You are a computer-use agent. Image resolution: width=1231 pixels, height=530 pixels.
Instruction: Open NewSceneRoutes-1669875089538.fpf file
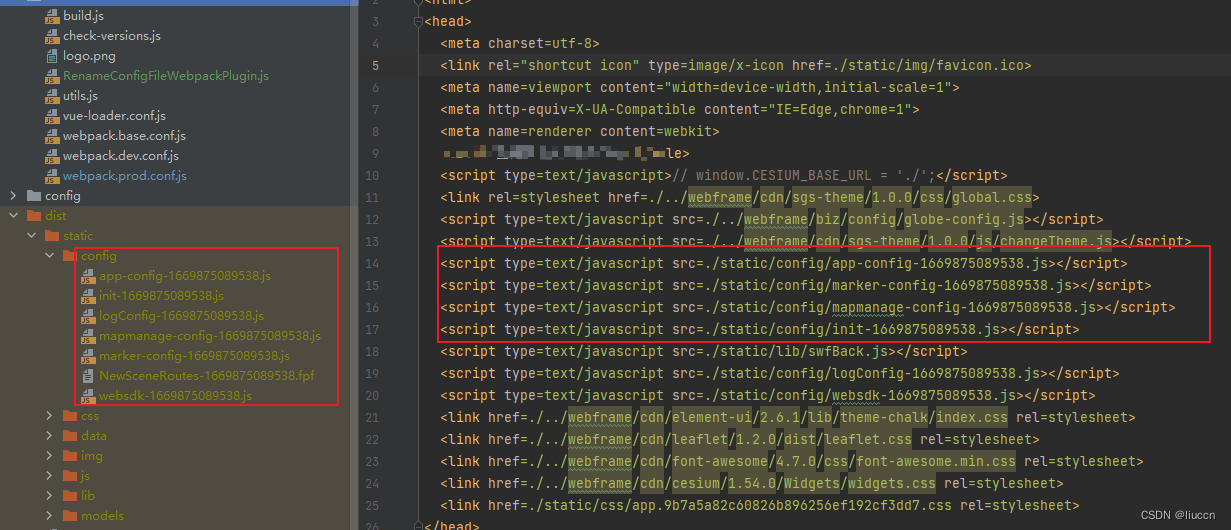[x=206, y=376]
